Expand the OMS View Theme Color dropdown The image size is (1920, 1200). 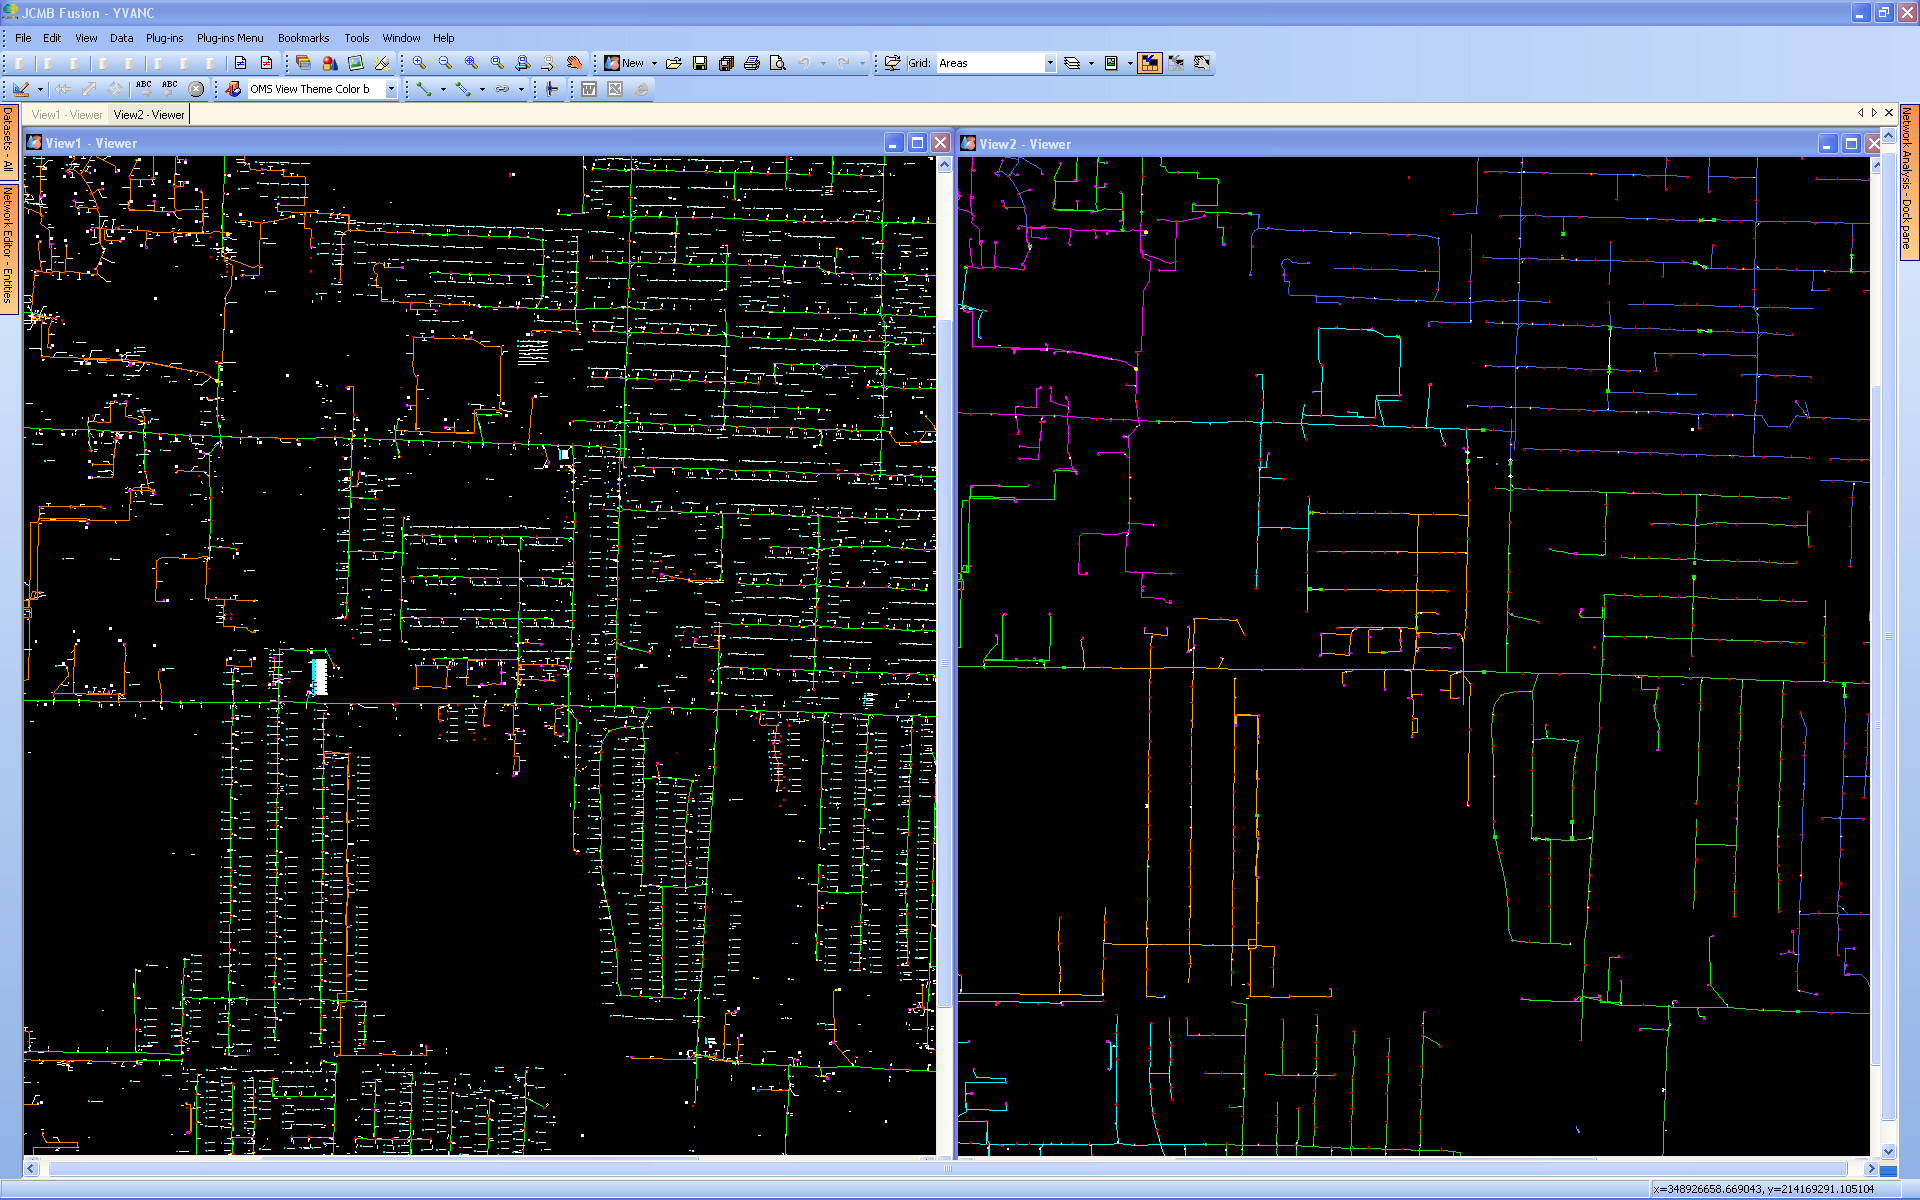(x=391, y=89)
